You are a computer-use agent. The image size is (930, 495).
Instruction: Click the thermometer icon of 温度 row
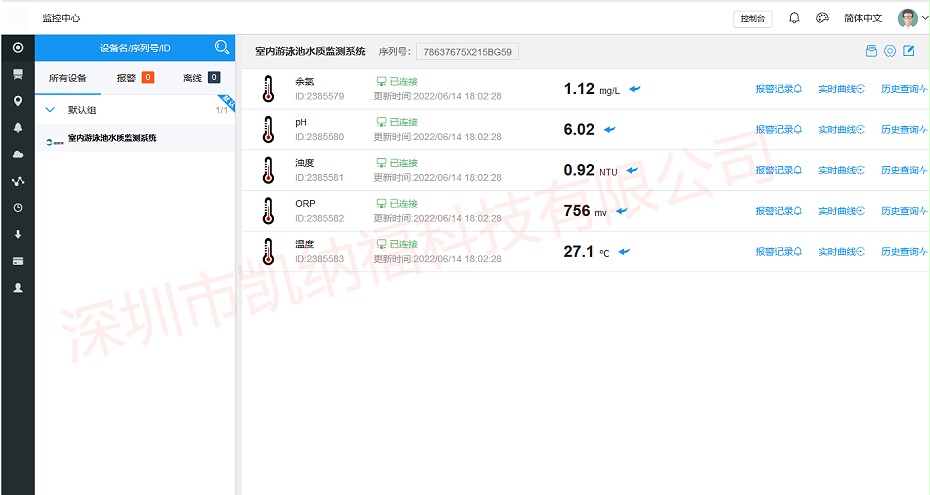coord(268,251)
